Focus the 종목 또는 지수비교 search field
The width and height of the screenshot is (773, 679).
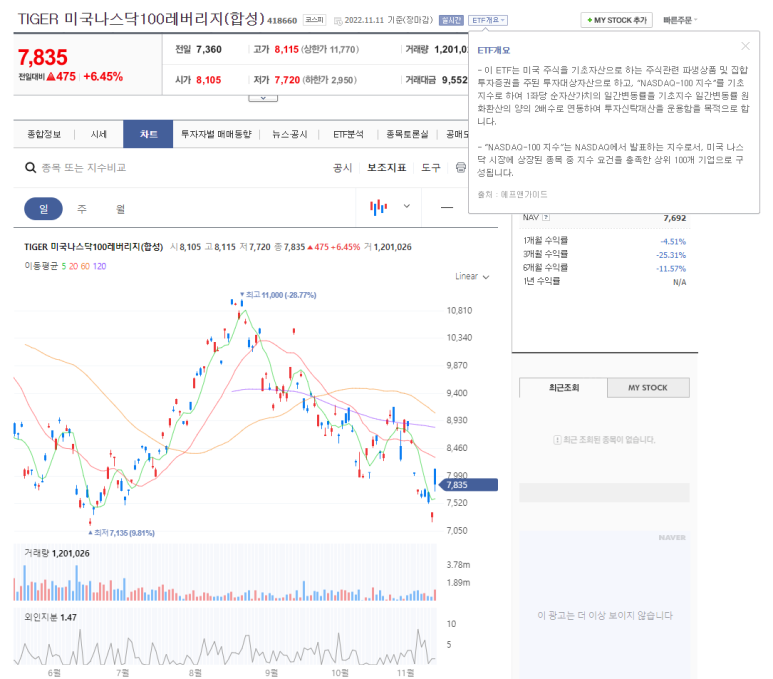tap(84, 168)
